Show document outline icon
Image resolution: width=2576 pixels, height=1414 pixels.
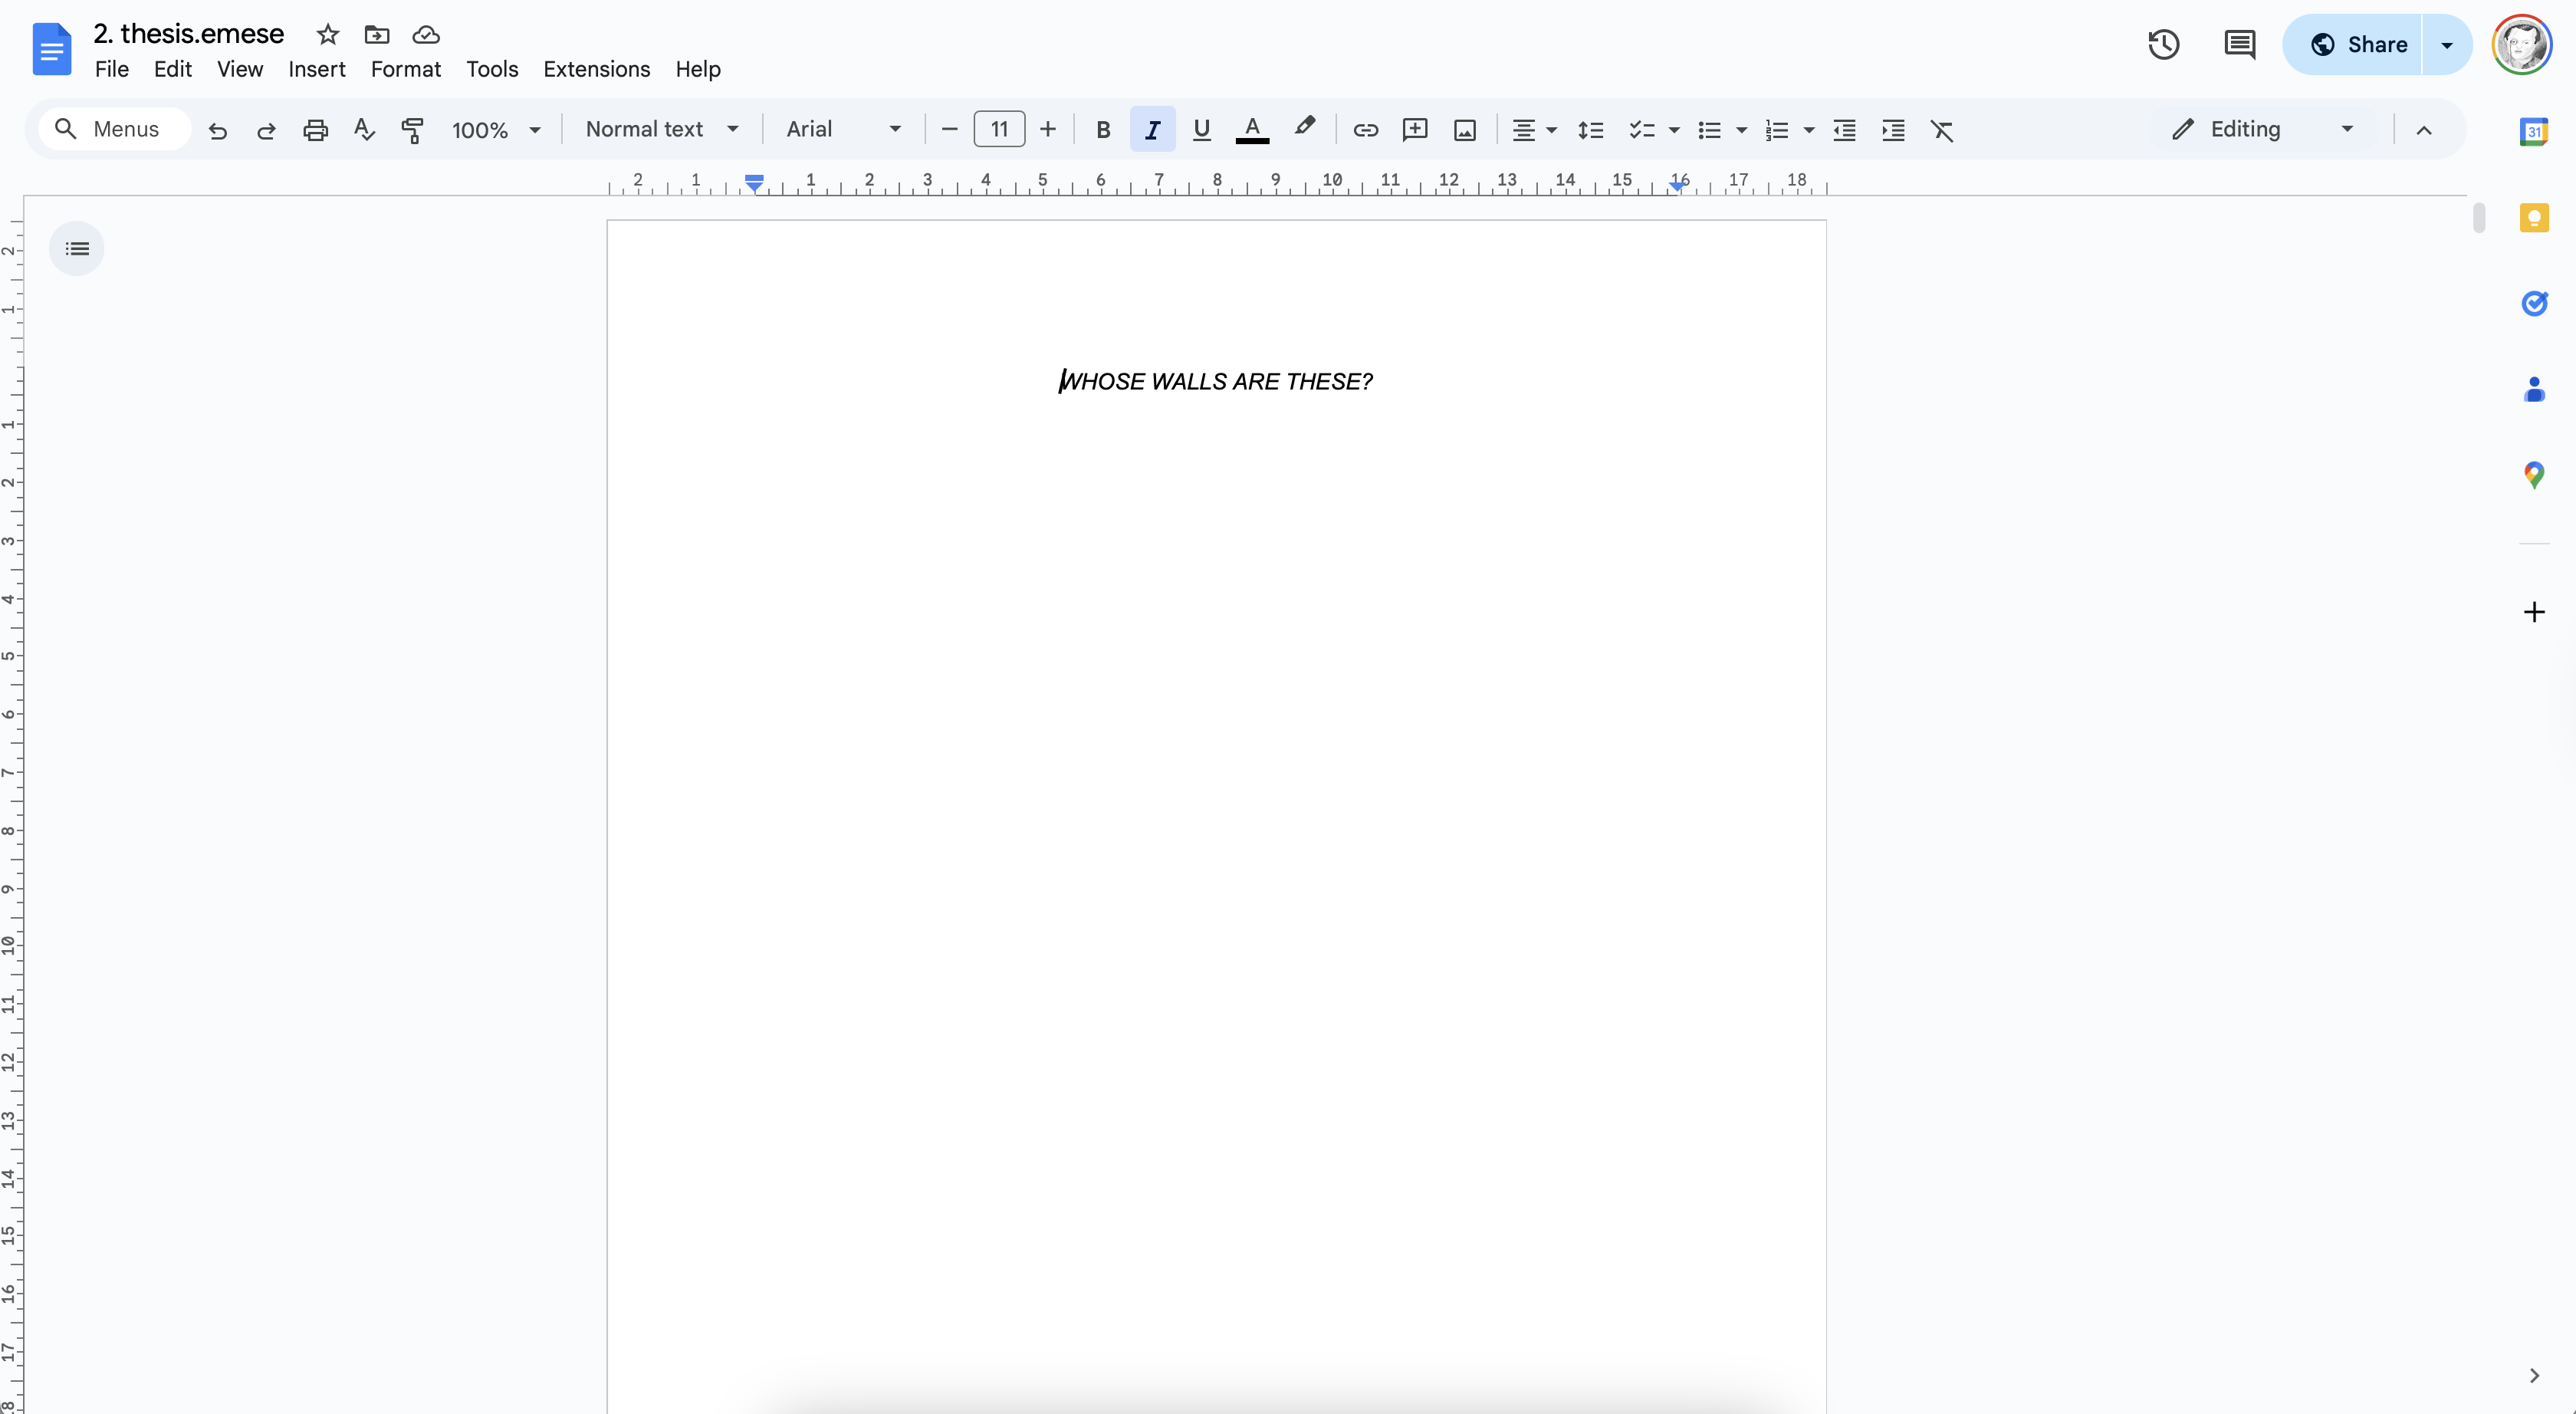click(x=77, y=249)
